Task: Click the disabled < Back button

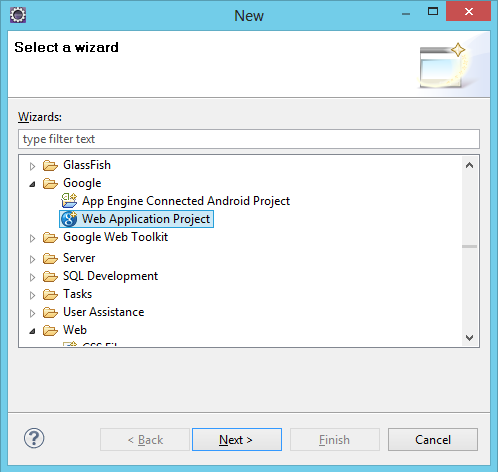Action: click(145, 440)
